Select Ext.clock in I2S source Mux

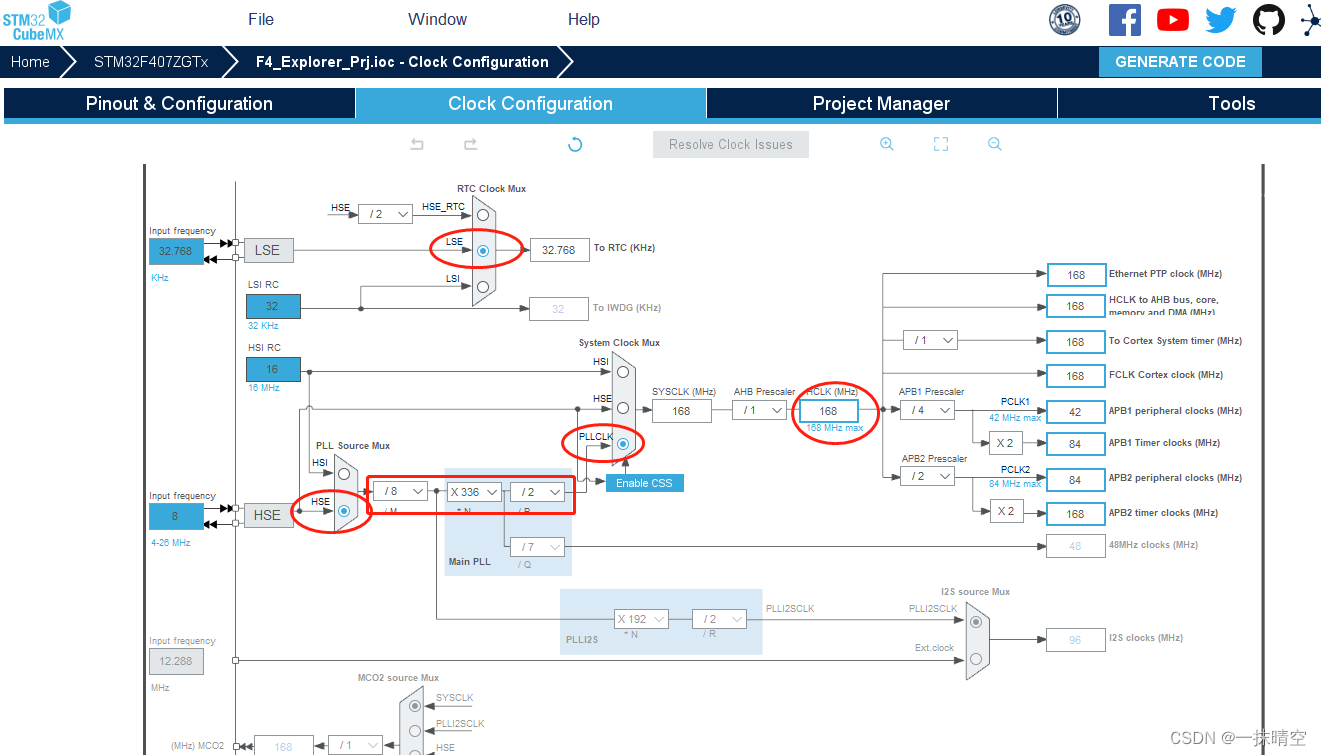click(x=976, y=657)
